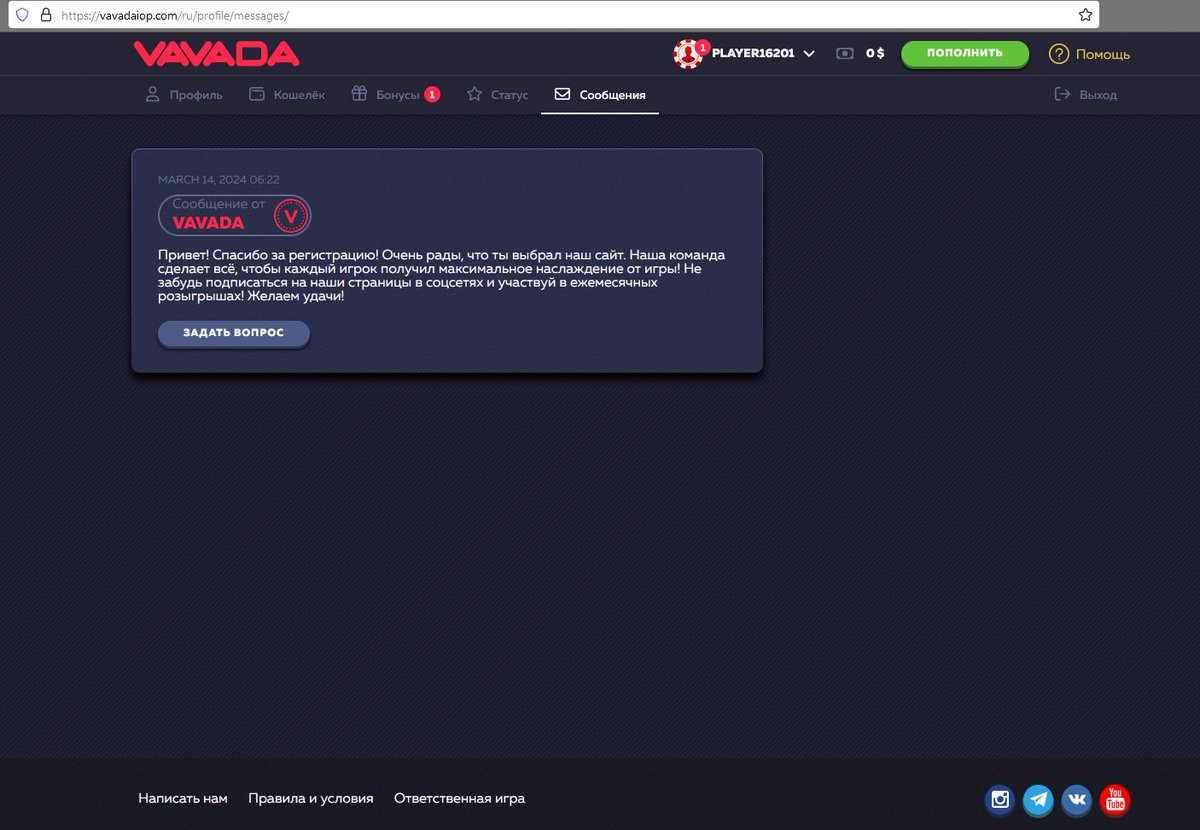
Task: Switch to the Профиль tab
Action: 183,95
